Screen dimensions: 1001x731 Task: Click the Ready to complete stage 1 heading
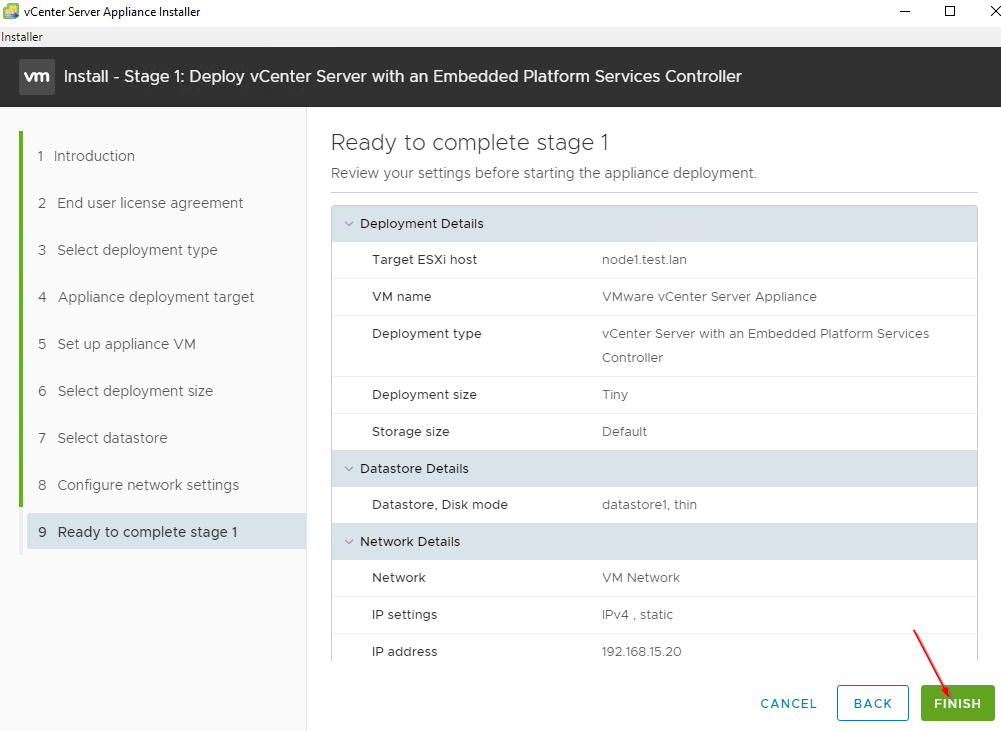(x=469, y=142)
